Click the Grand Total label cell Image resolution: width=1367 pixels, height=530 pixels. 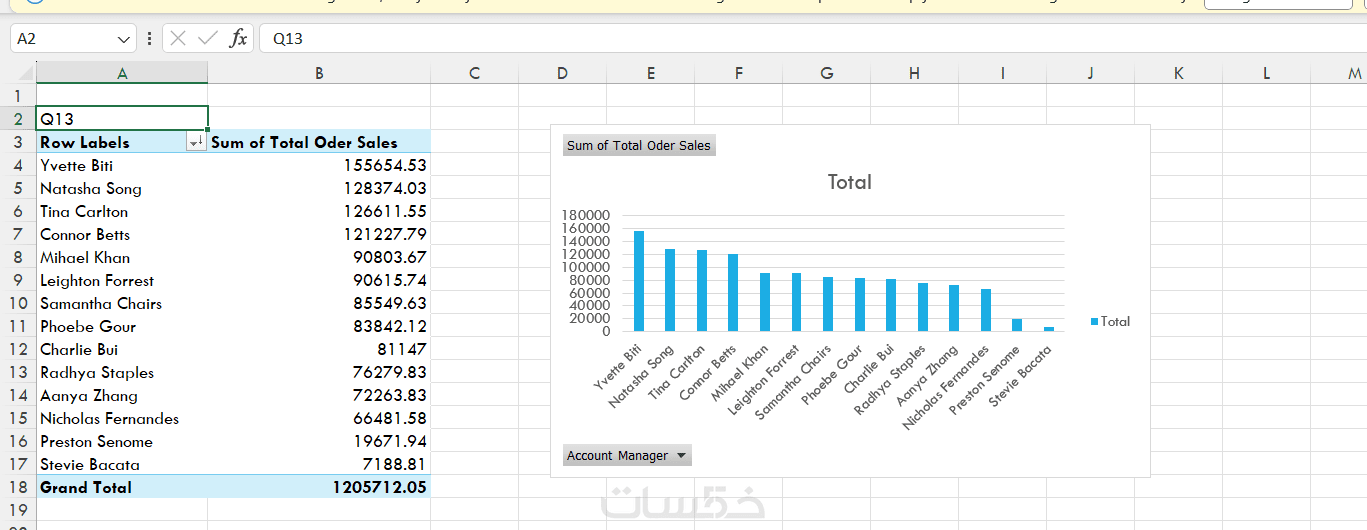tap(122, 487)
